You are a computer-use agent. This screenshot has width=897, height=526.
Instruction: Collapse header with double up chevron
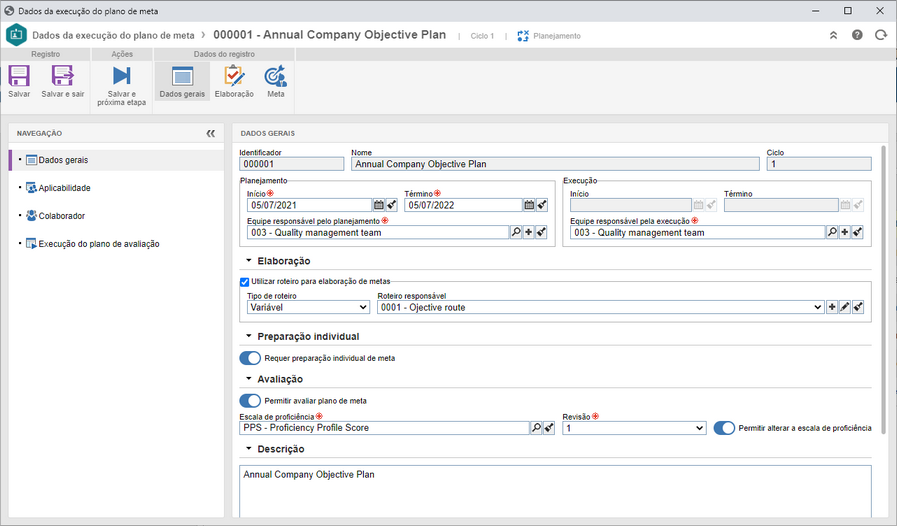(x=834, y=35)
